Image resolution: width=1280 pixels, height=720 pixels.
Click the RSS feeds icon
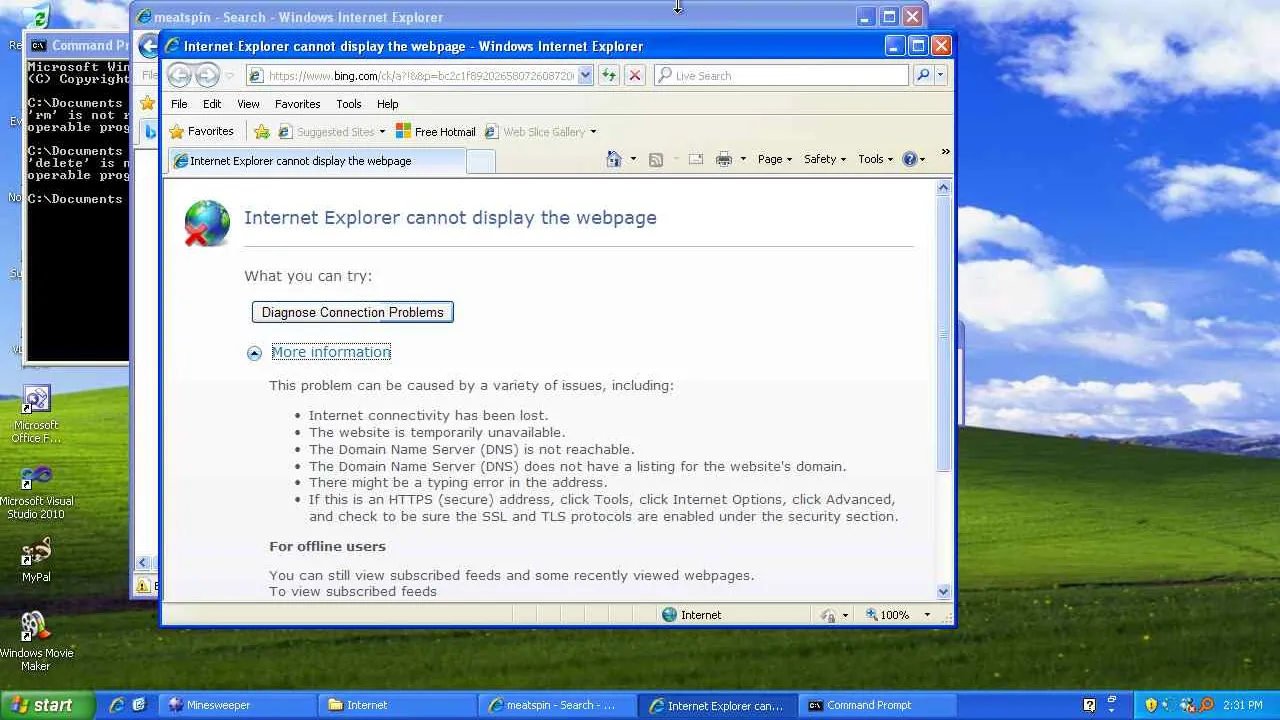(656, 159)
